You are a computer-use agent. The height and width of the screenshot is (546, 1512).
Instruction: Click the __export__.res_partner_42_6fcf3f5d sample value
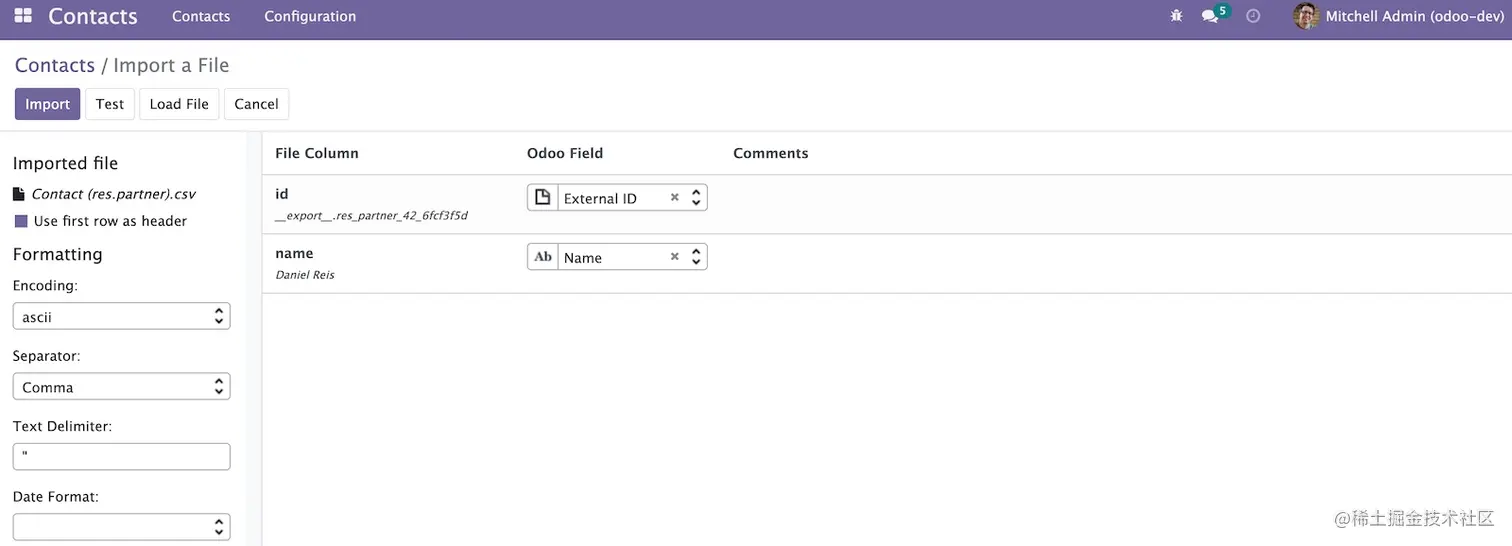coord(371,215)
